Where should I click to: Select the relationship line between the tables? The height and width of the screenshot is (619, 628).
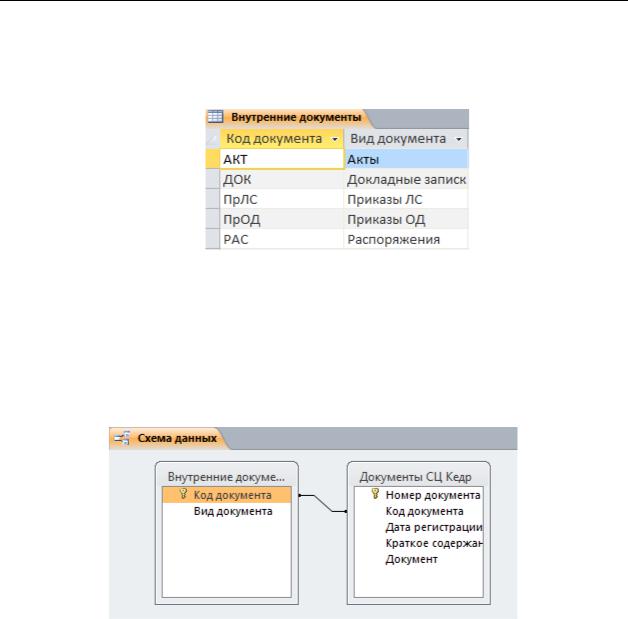(323, 503)
